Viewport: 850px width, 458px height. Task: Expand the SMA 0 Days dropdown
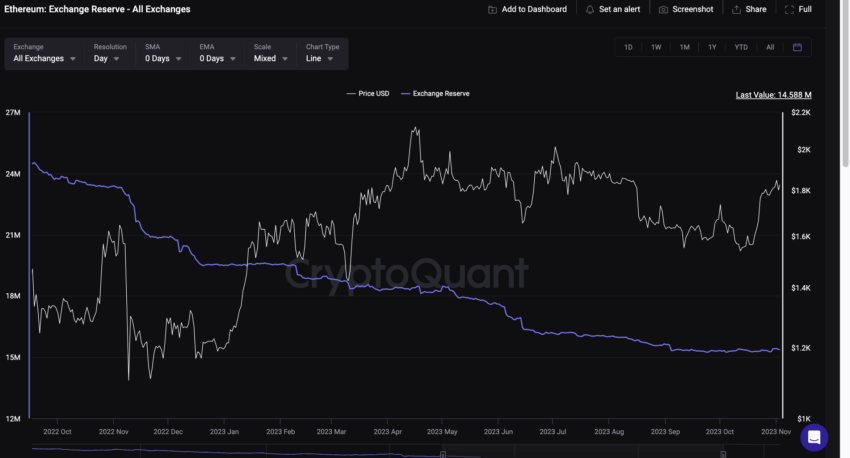[x=163, y=54]
